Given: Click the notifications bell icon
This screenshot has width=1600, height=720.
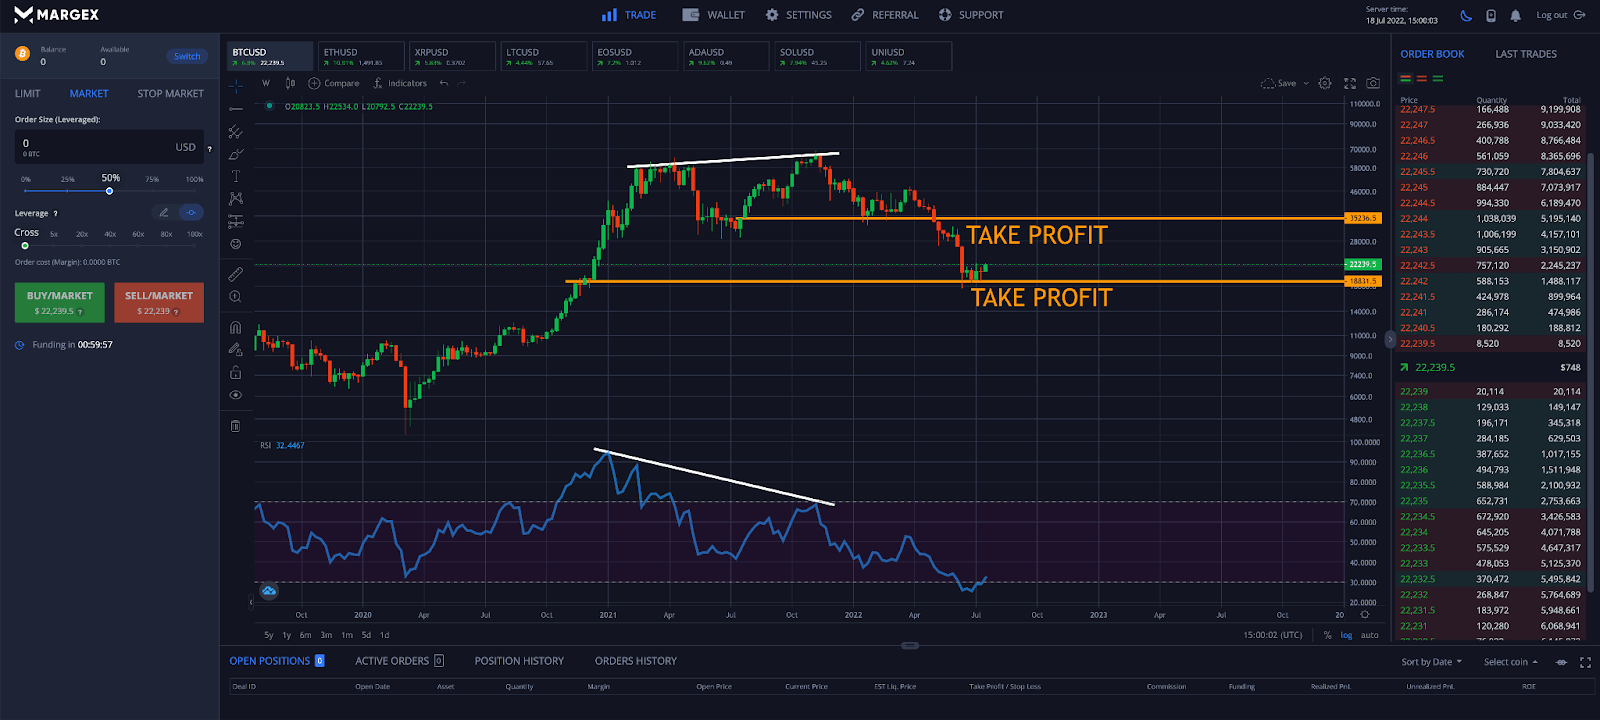Looking at the screenshot, I should (1515, 15).
